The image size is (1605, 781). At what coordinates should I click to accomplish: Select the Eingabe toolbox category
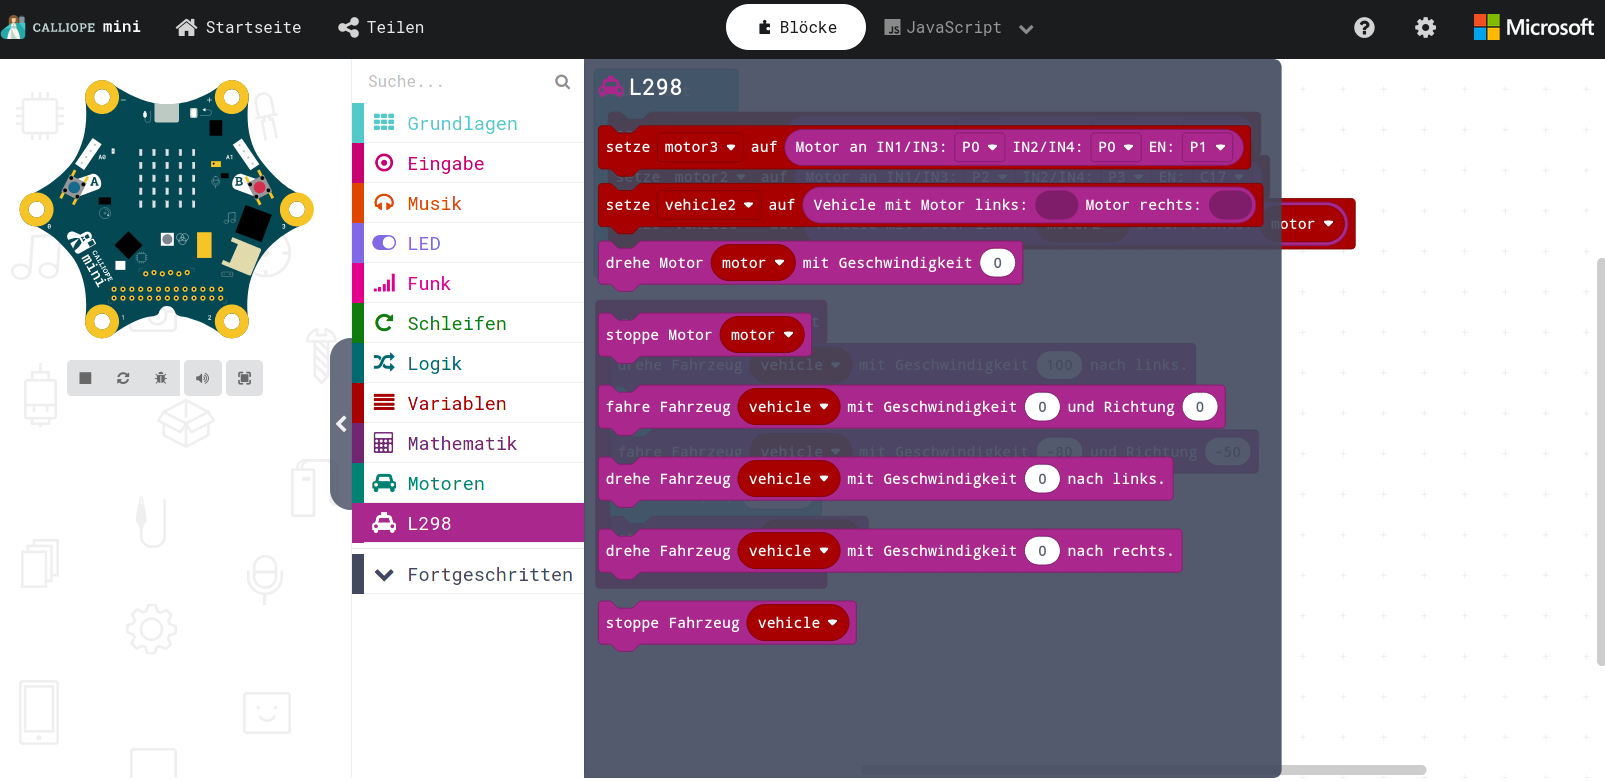point(468,163)
